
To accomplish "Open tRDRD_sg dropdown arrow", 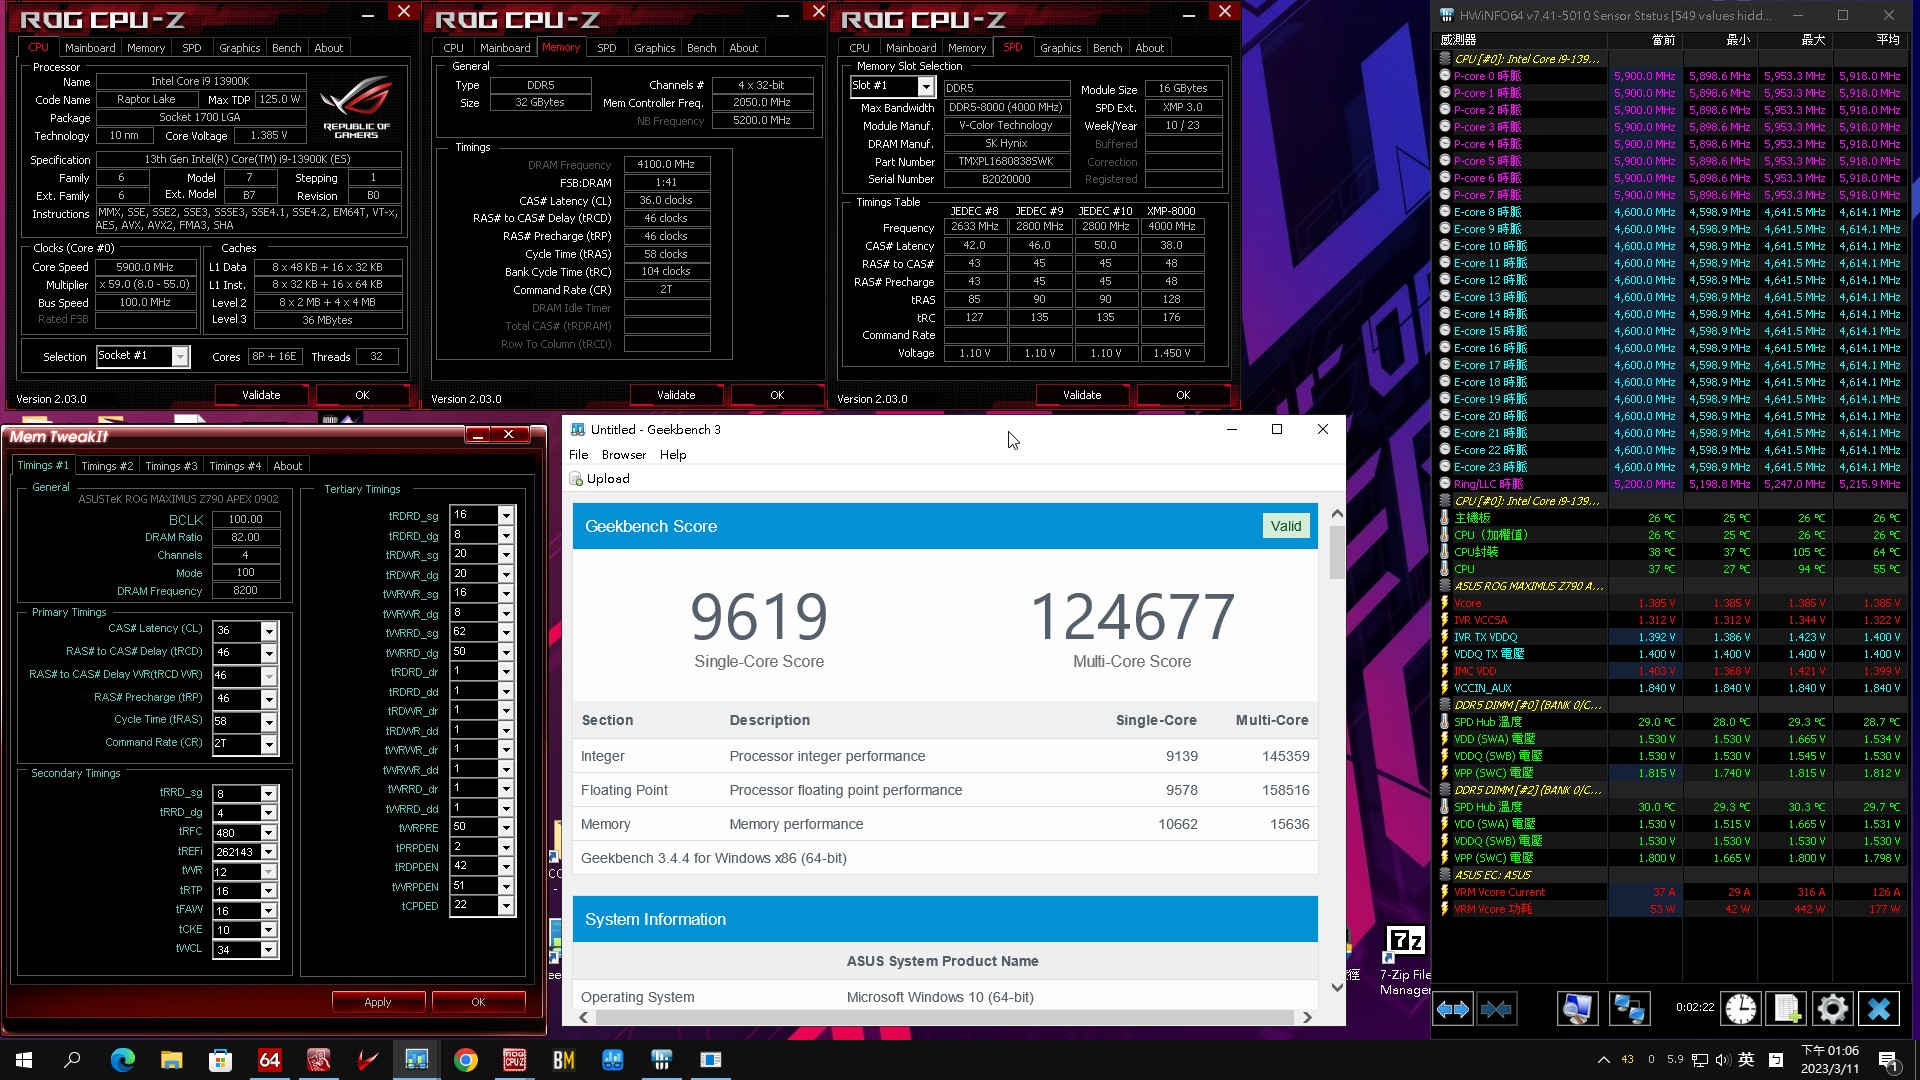I will pyautogui.click(x=506, y=515).
